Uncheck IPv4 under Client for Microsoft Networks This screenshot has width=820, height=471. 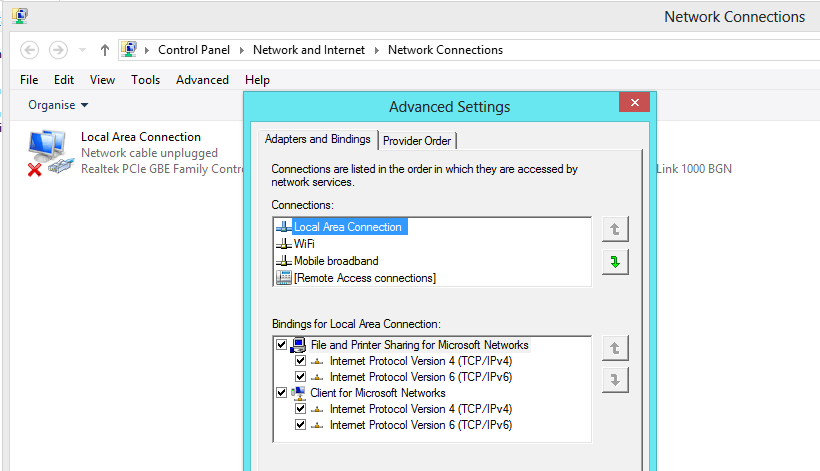pos(300,408)
